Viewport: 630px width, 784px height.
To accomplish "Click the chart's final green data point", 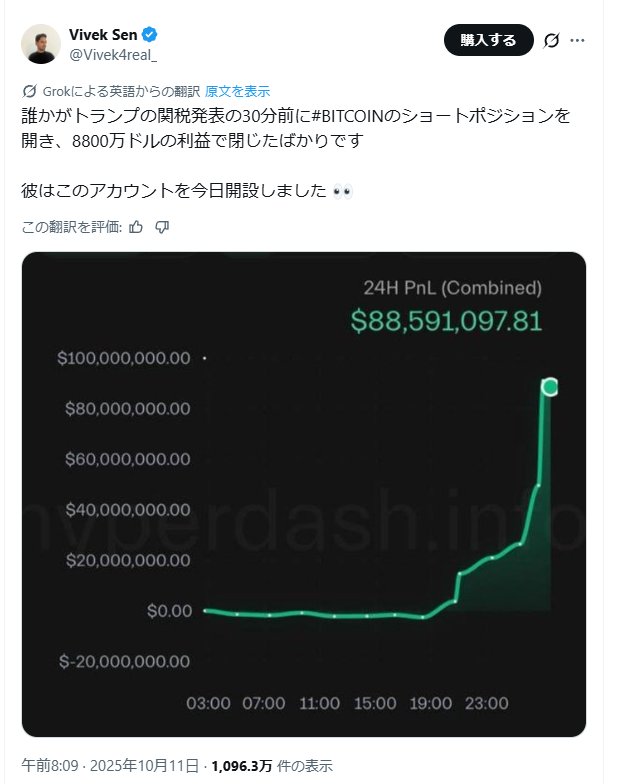I will pos(549,387).
